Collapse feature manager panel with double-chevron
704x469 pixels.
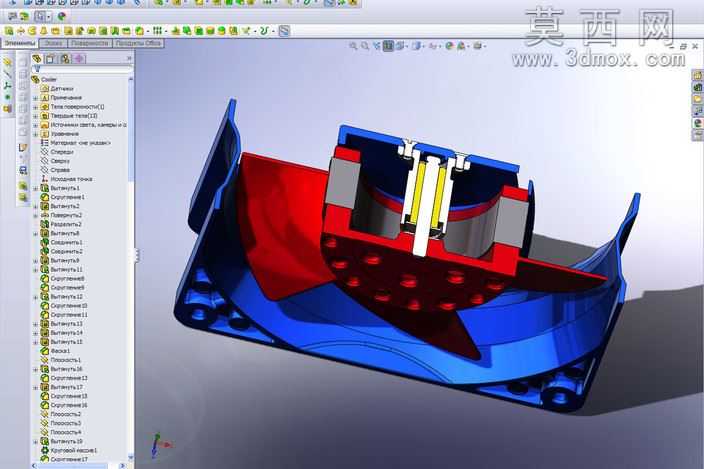129,58
